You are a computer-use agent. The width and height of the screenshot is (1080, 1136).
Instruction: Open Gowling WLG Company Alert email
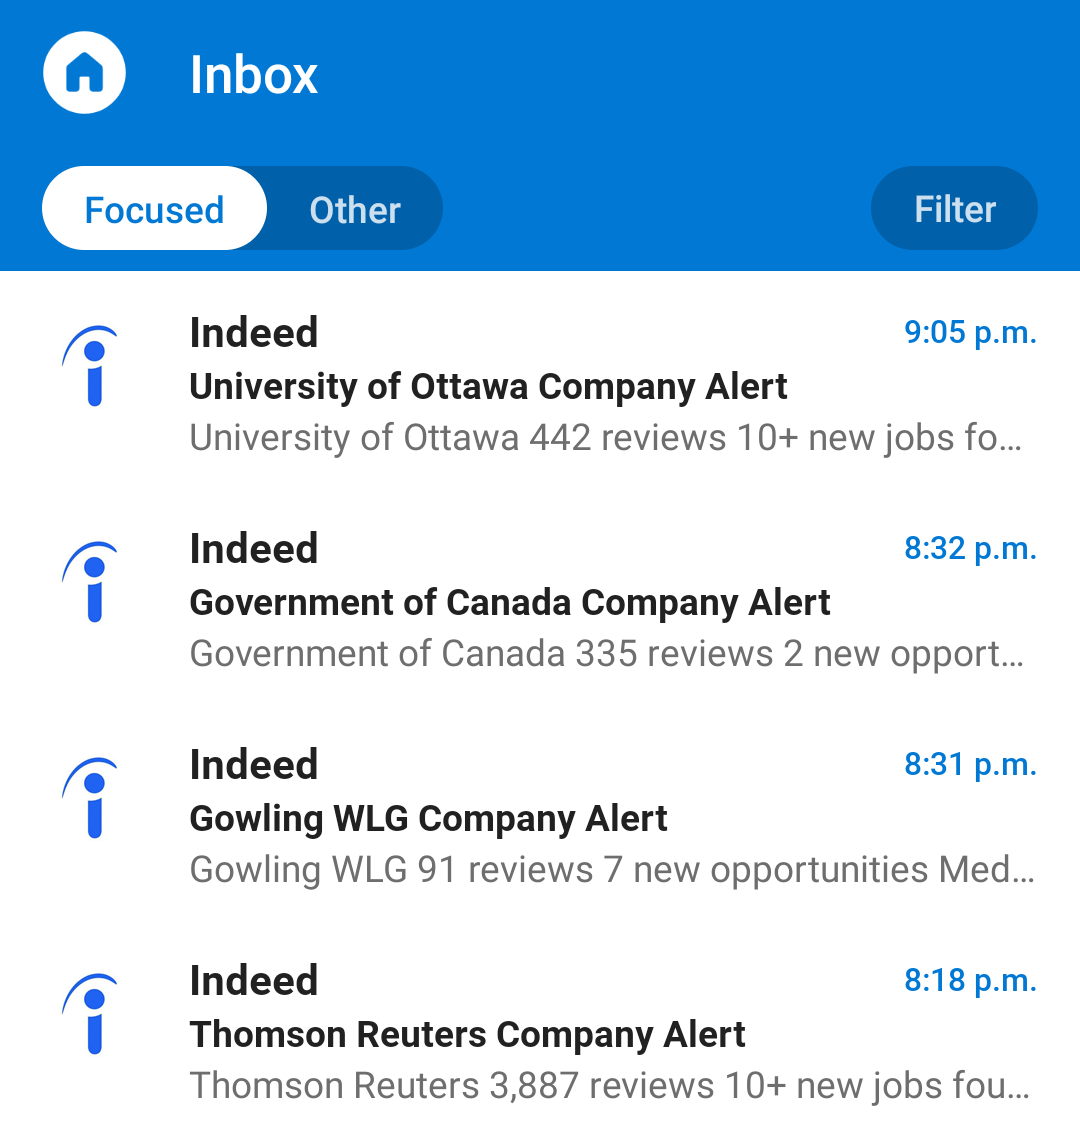pyautogui.click(x=428, y=819)
